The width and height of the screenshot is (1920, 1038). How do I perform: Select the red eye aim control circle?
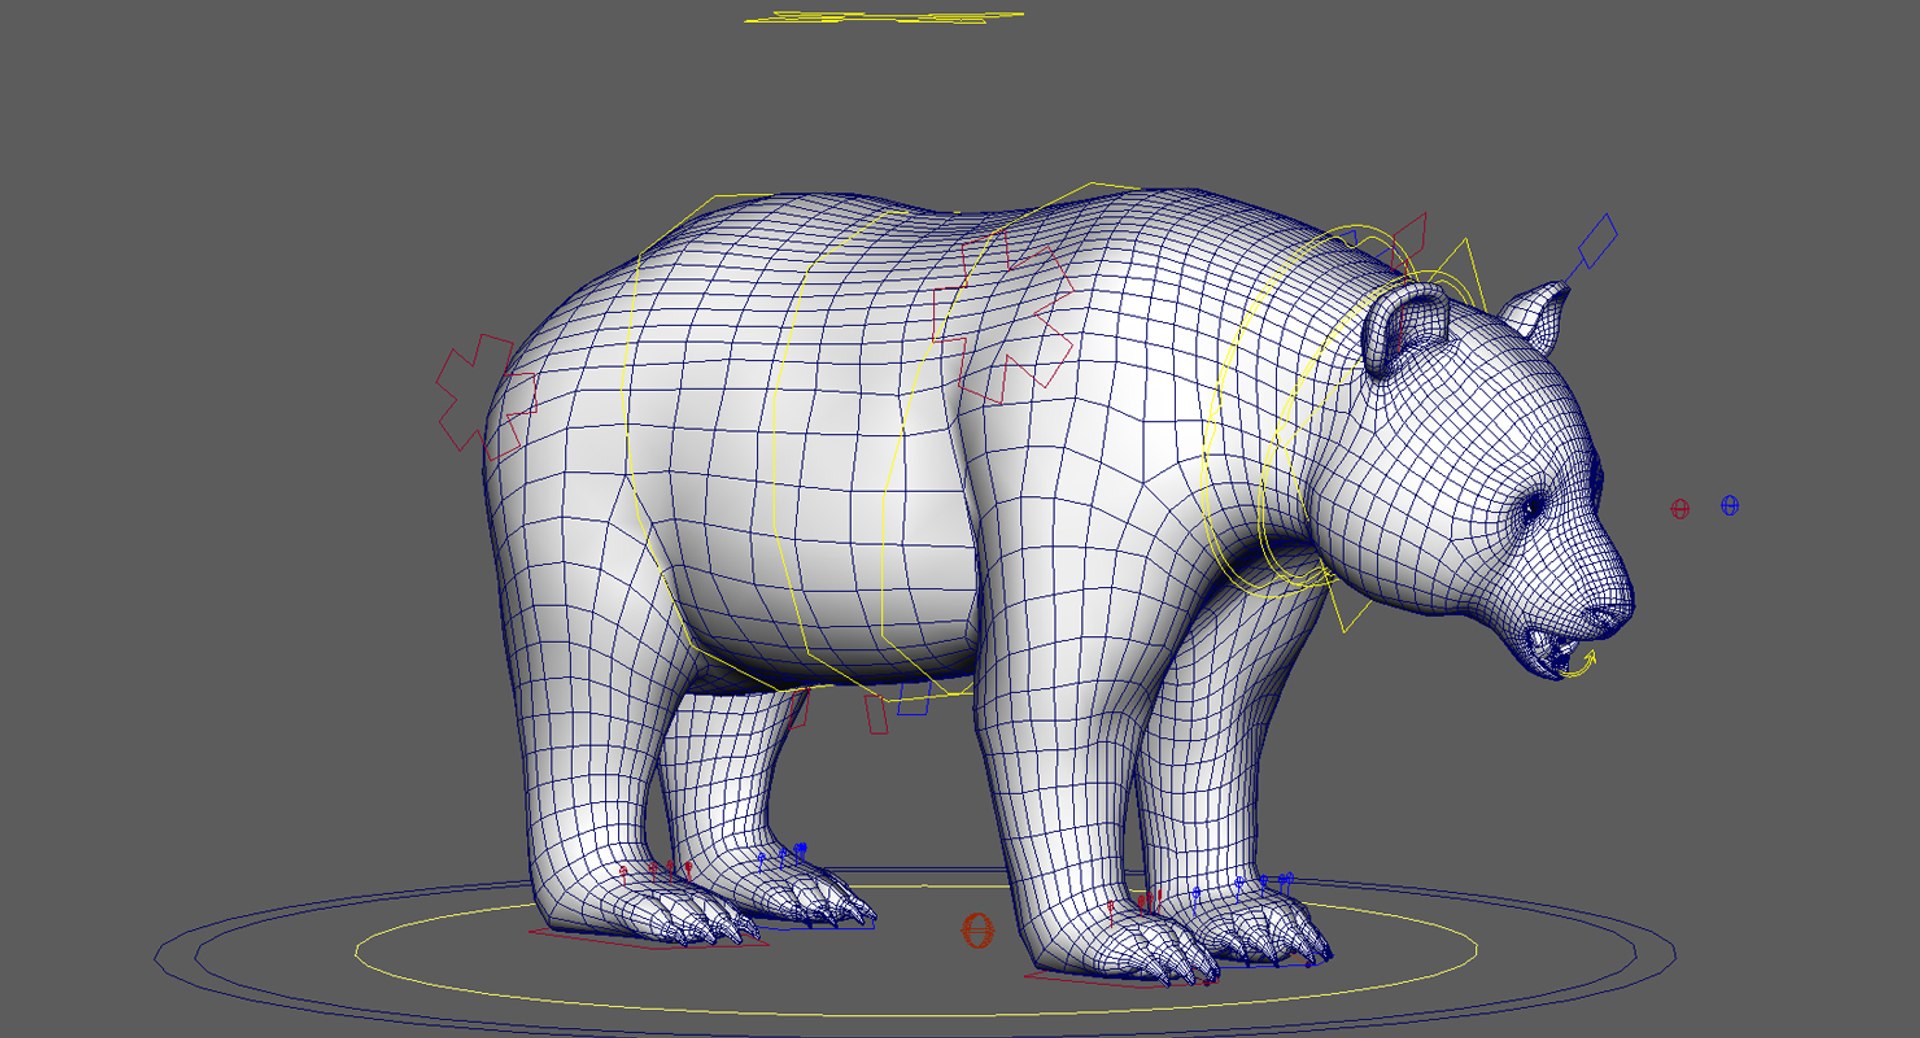pos(1680,509)
